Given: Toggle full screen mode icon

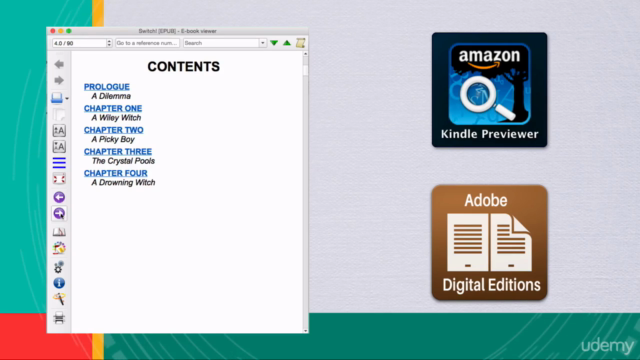Looking at the screenshot, I should click(59, 179).
